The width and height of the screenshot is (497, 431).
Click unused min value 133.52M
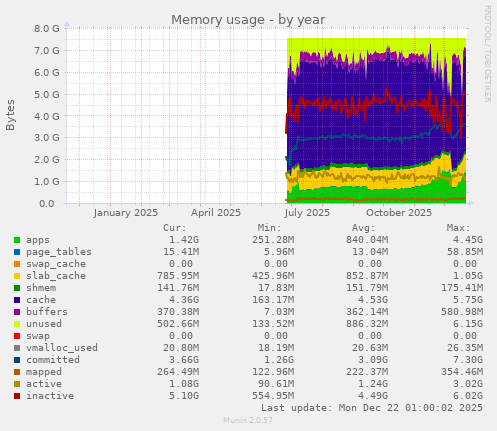point(273,324)
